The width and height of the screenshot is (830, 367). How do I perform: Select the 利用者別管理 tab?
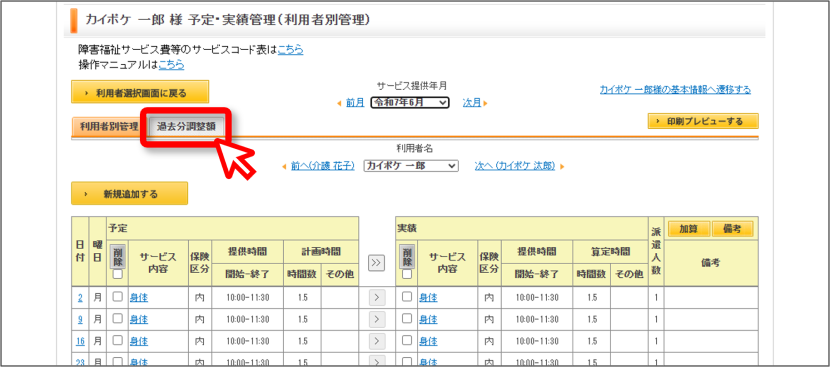109,127
